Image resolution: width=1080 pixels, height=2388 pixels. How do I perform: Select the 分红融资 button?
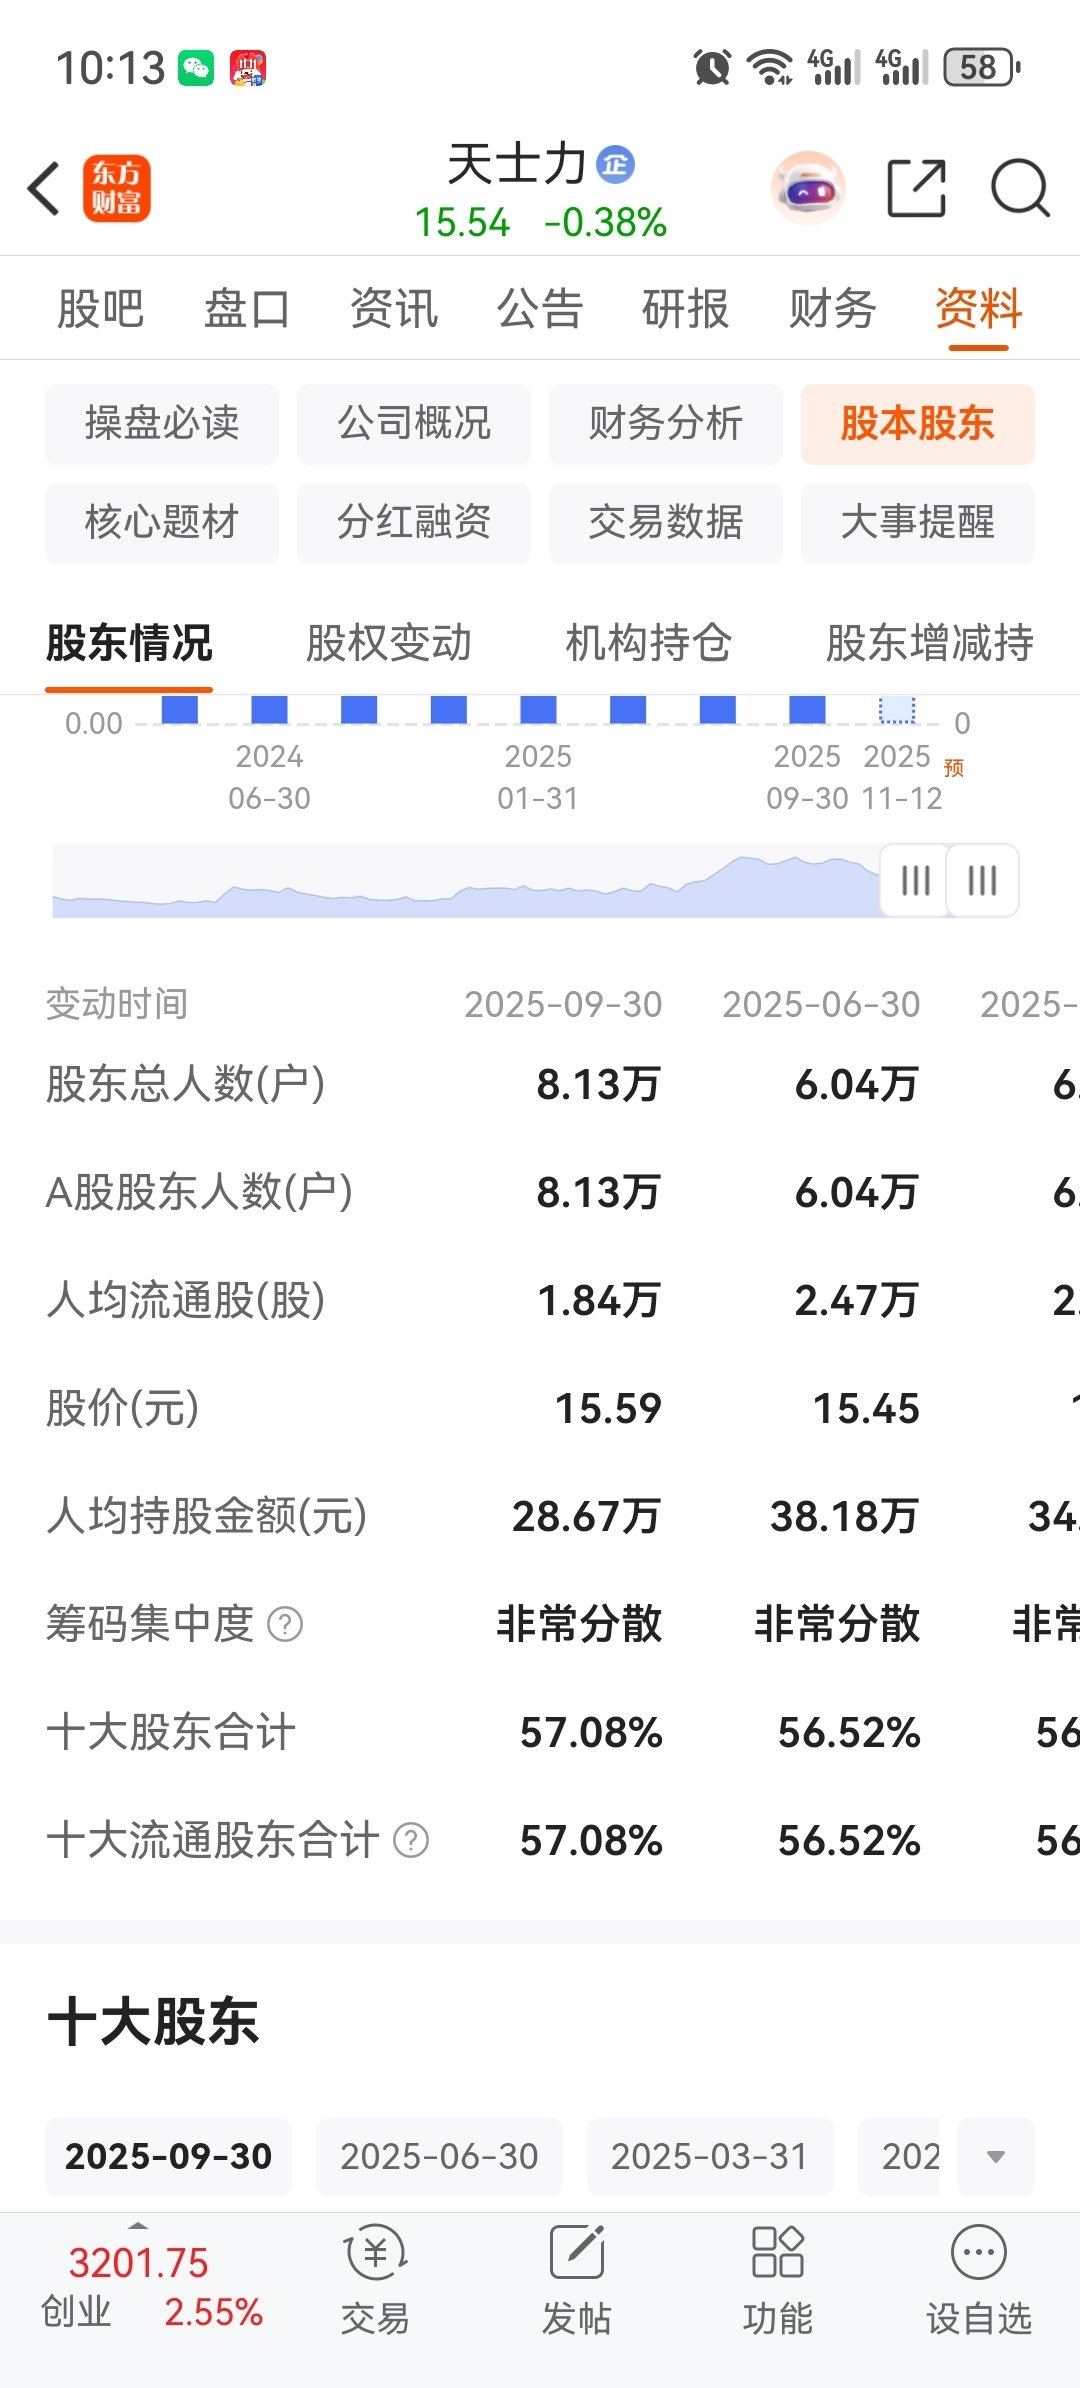[x=414, y=523]
